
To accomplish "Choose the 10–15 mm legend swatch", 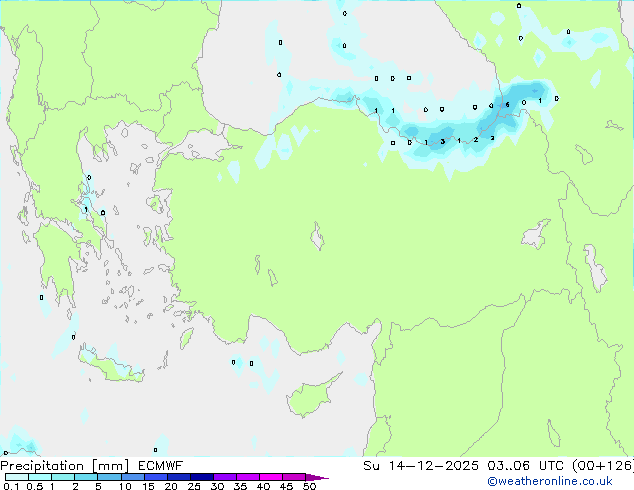I will point(133,477).
